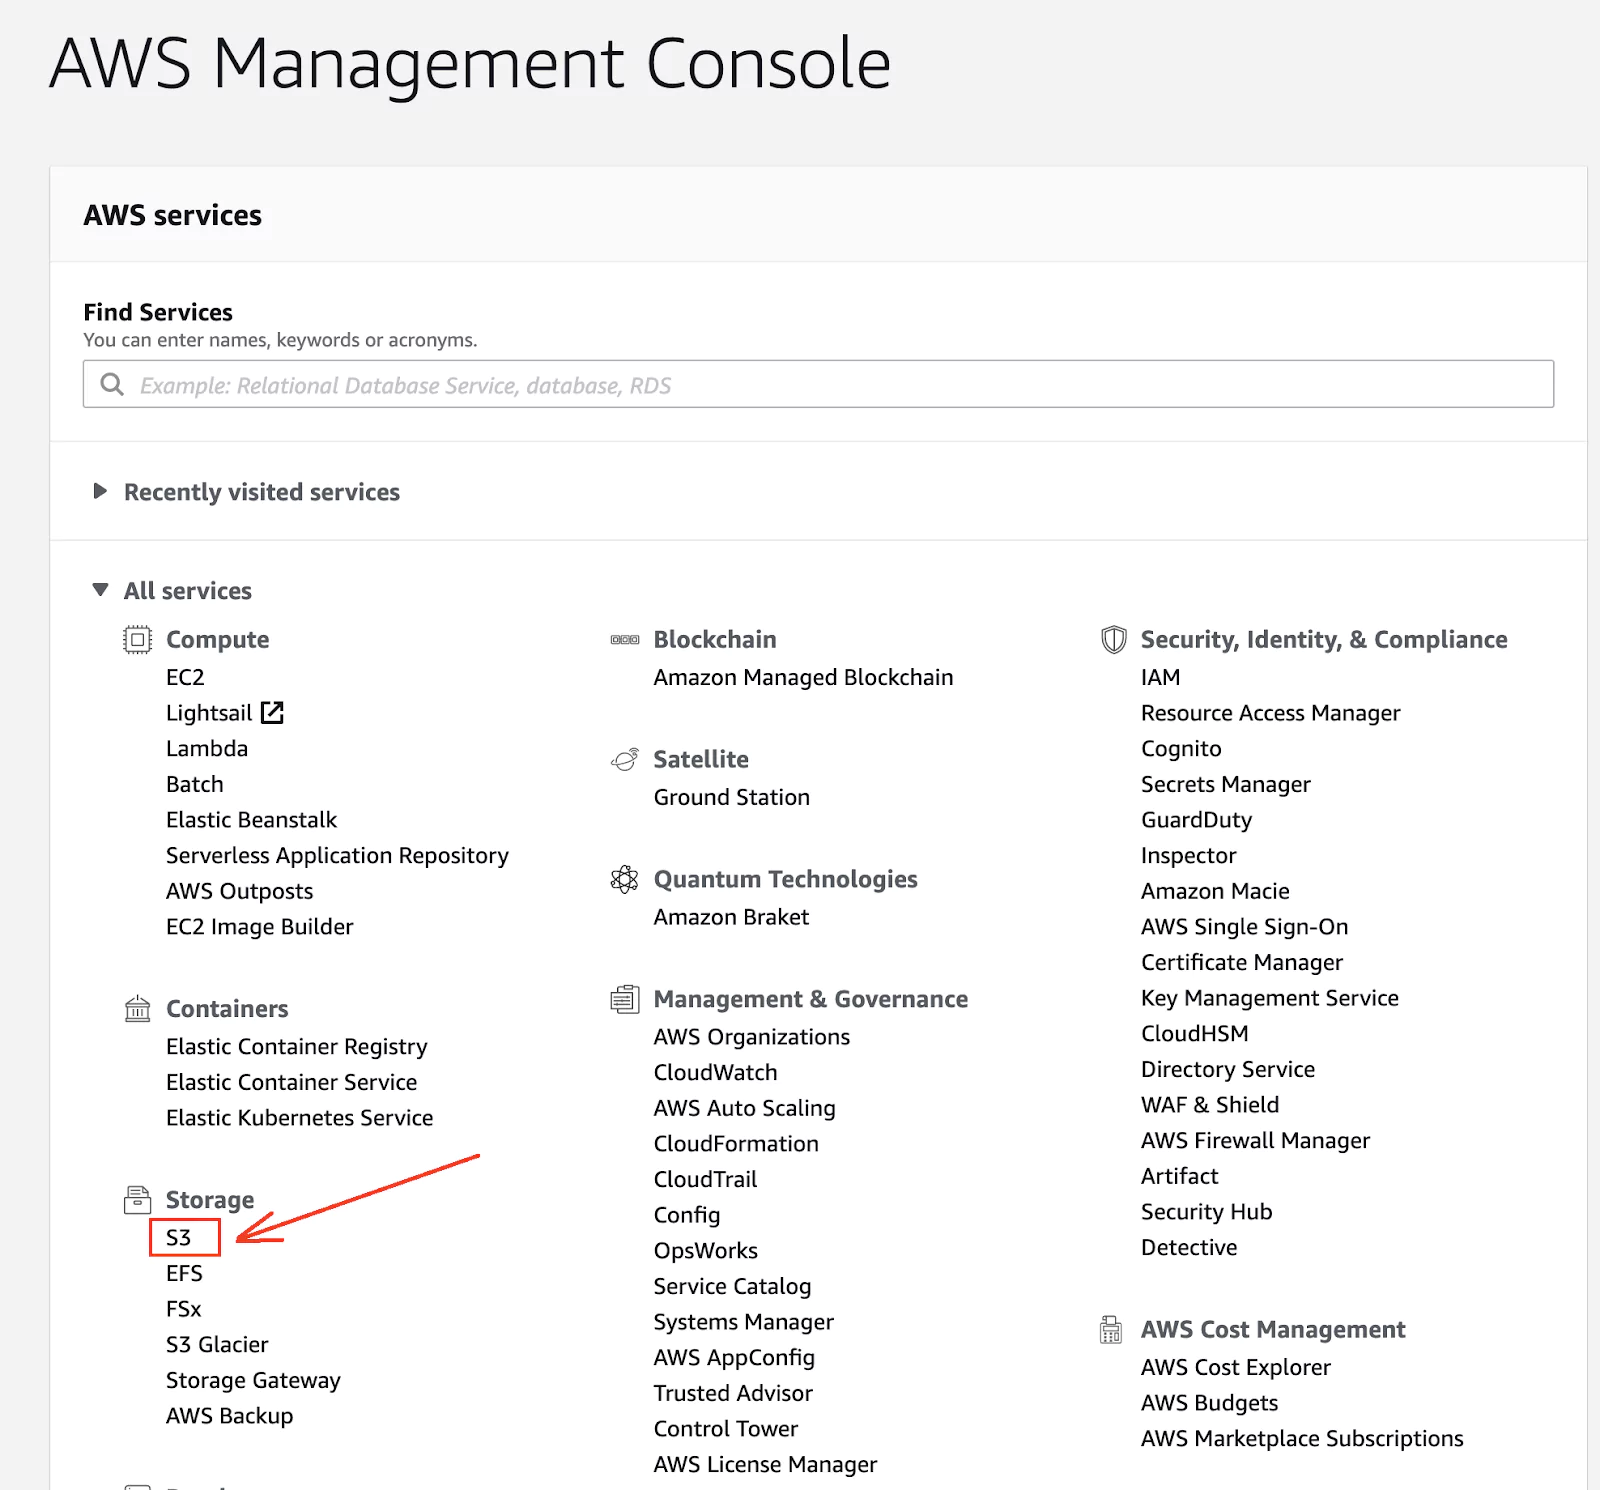Screen dimensions: 1600x1490
Task: Click the Compute category chip icon
Action: point(137,639)
